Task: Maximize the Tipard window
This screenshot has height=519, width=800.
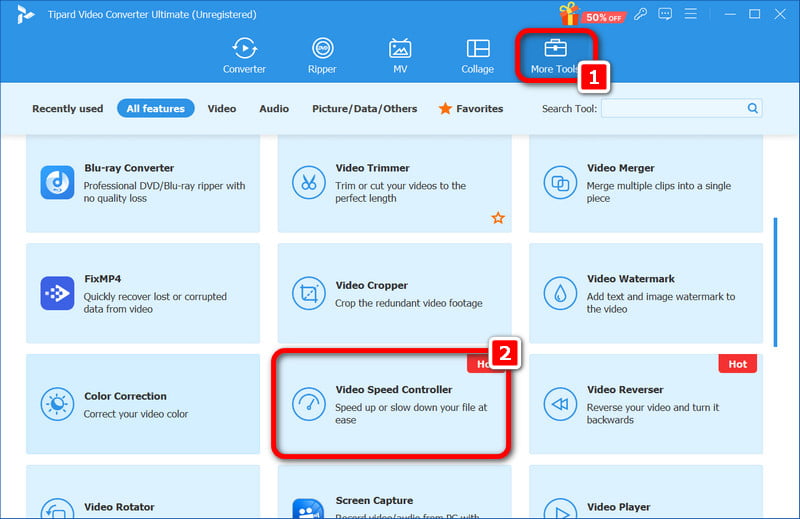Action: pos(755,14)
